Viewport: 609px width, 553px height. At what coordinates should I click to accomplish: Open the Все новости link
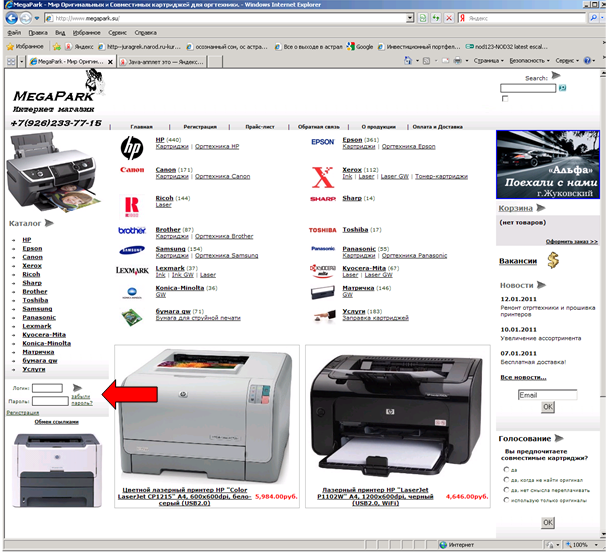click(x=523, y=377)
